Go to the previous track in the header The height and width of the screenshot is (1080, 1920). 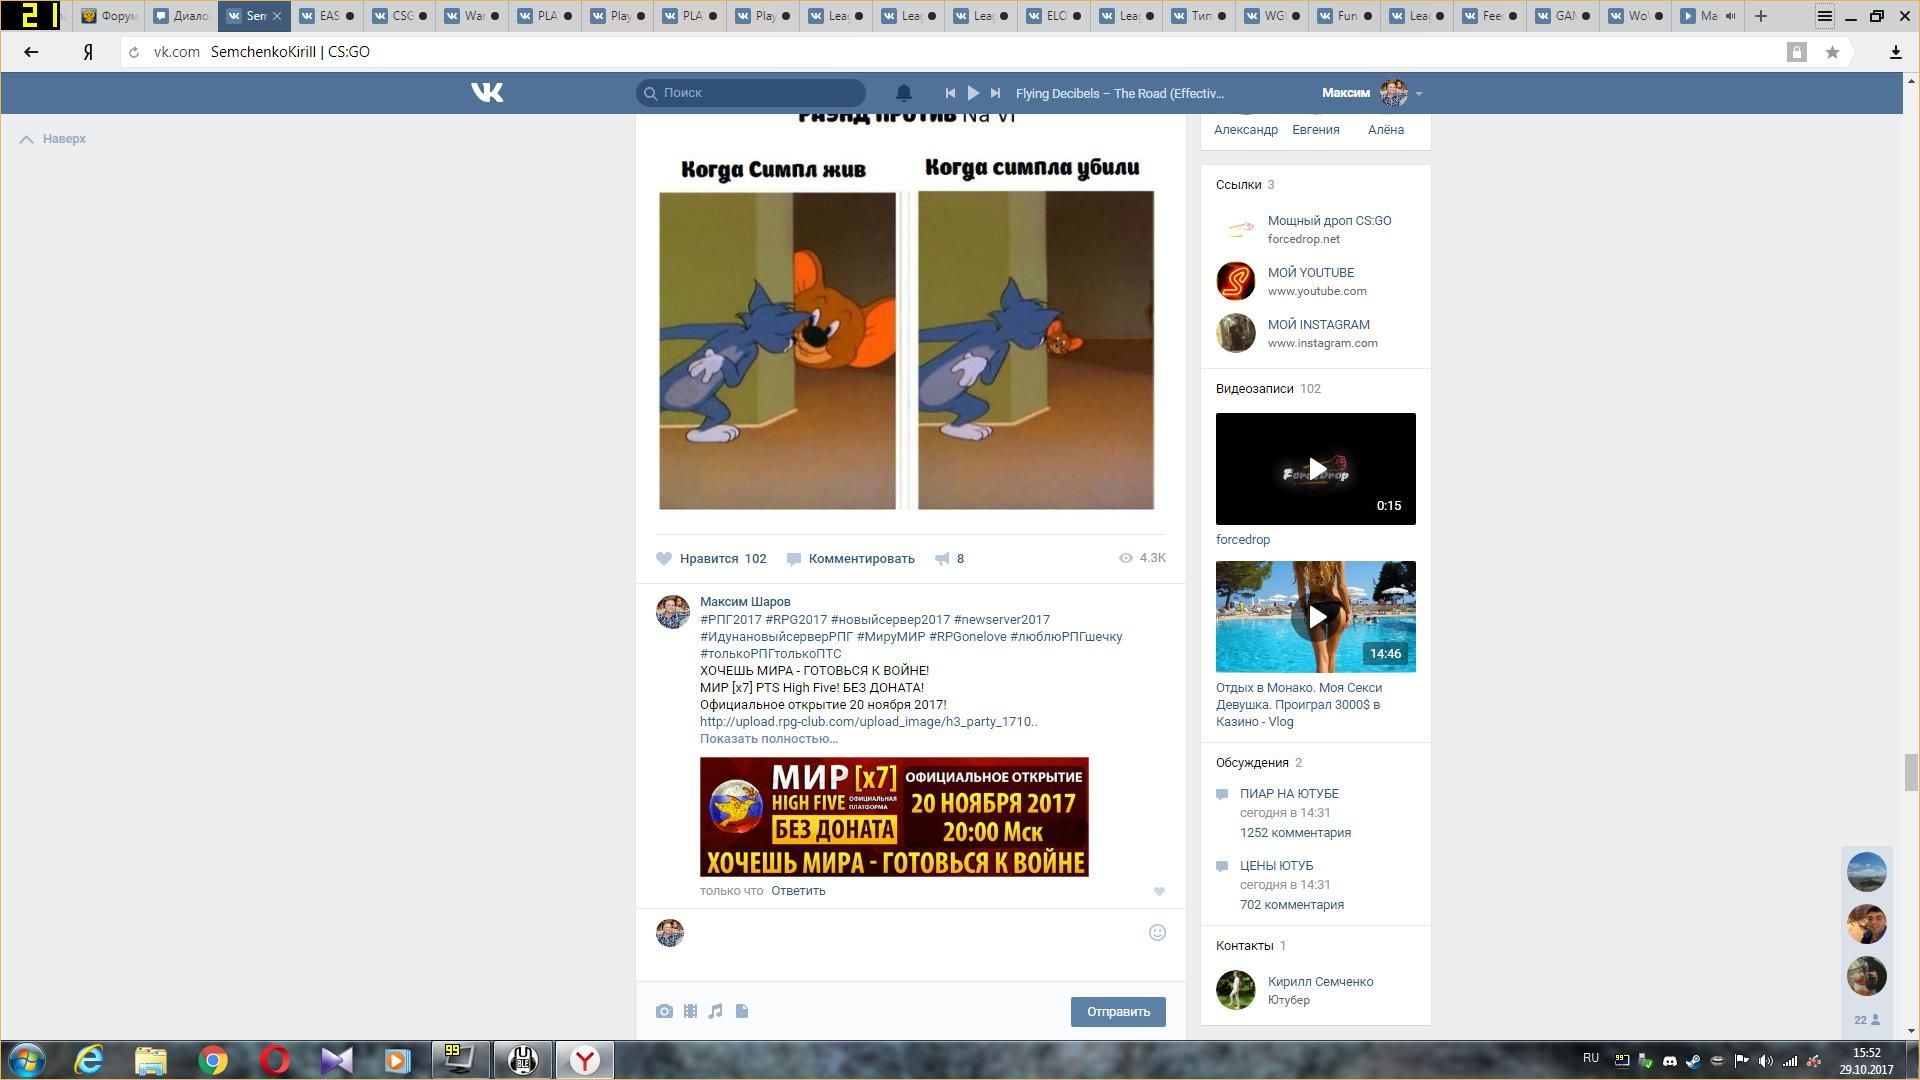(x=950, y=93)
